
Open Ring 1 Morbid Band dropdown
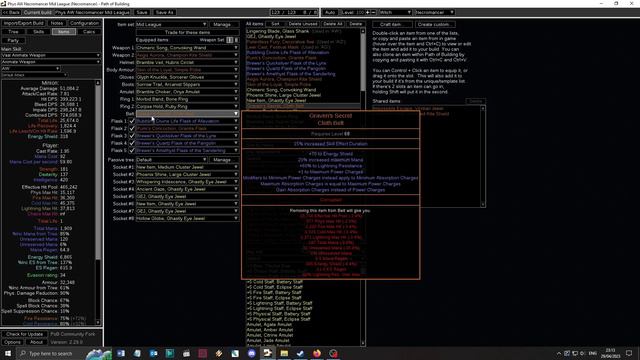click(187, 99)
